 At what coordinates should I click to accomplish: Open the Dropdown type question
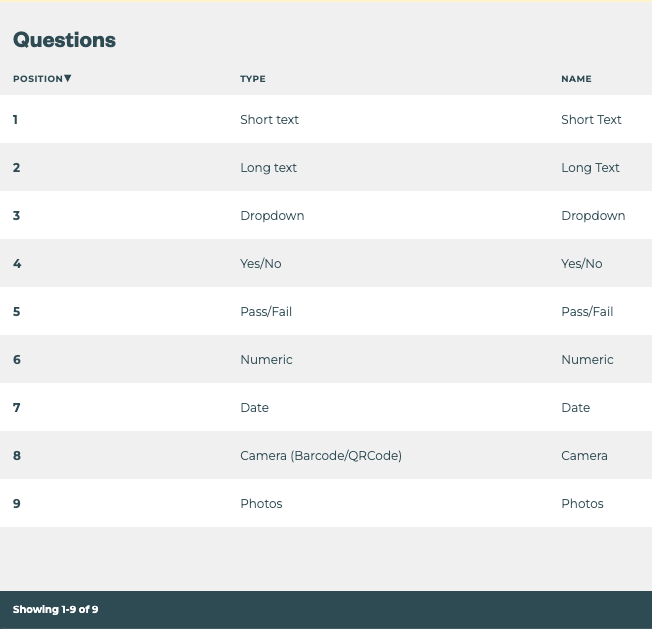272,216
